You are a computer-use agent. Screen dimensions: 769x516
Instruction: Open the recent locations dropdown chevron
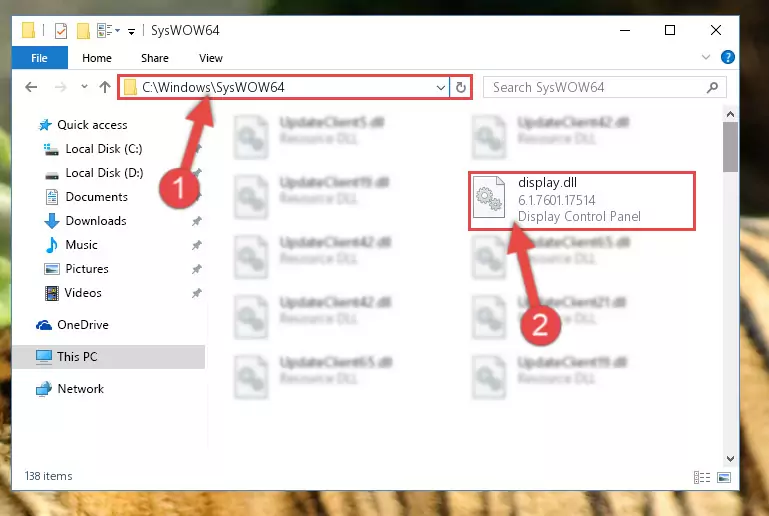click(84, 87)
